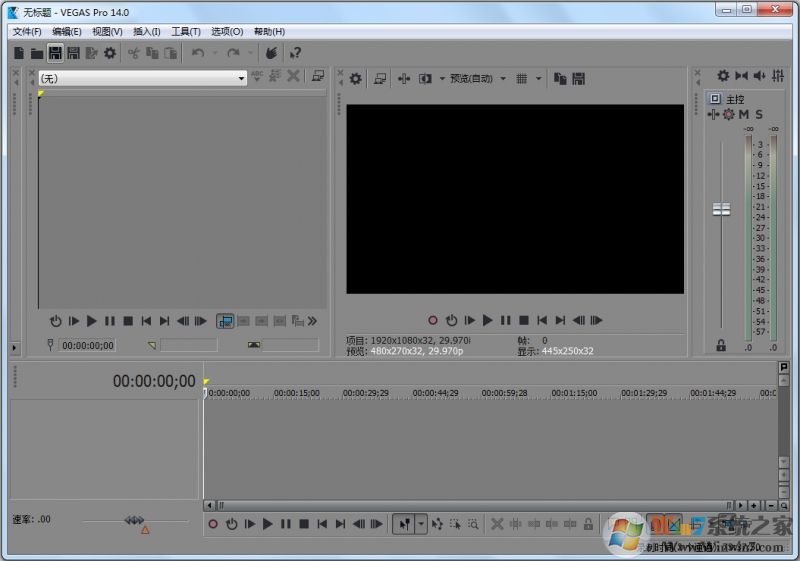Create a new project from toolbar
800x561 pixels.
(19, 53)
